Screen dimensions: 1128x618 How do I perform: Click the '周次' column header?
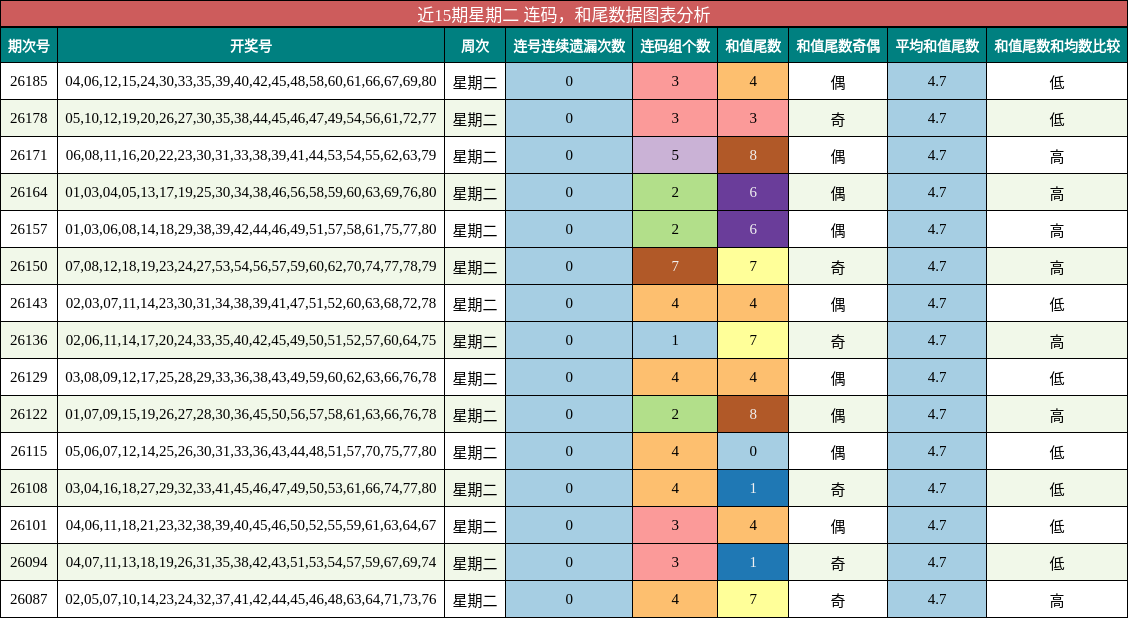pos(475,46)
